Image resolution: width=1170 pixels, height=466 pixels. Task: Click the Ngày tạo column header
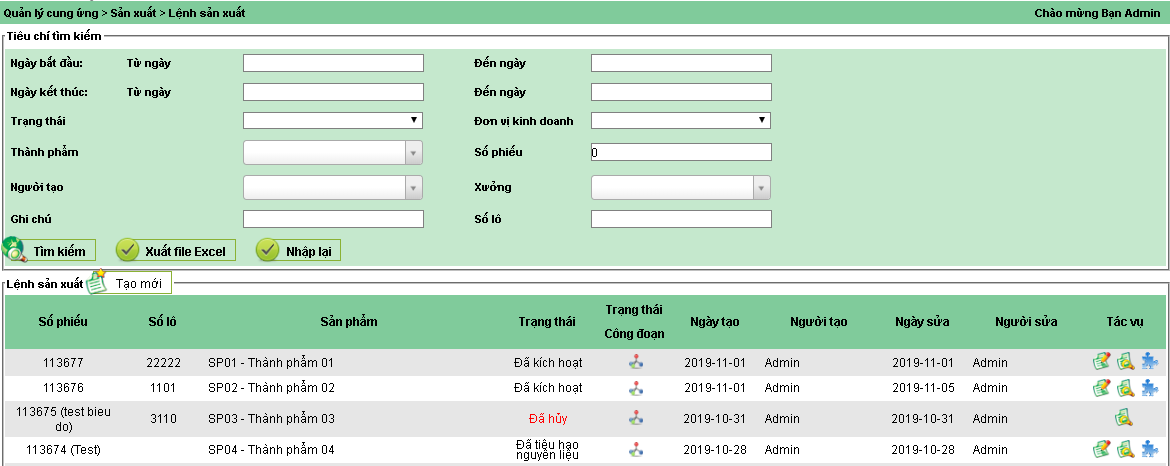click(715, 322)
